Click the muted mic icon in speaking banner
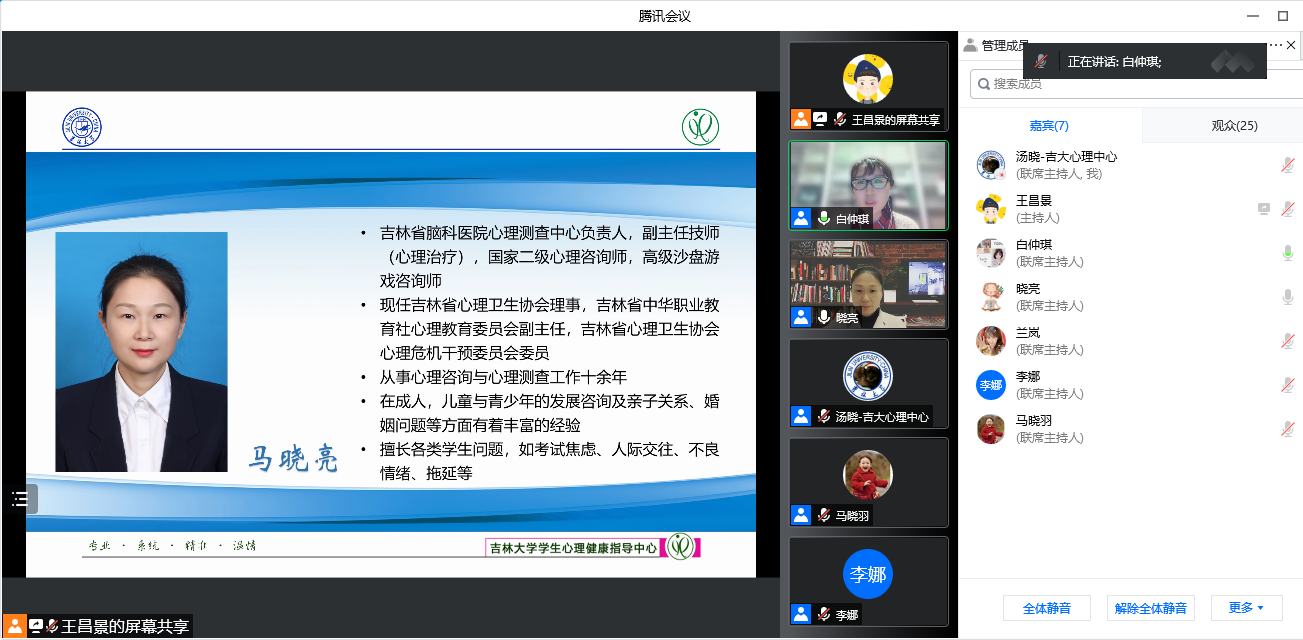Image resolution: width=1303 pixels, height=640 pixels. pos(1041,61)
